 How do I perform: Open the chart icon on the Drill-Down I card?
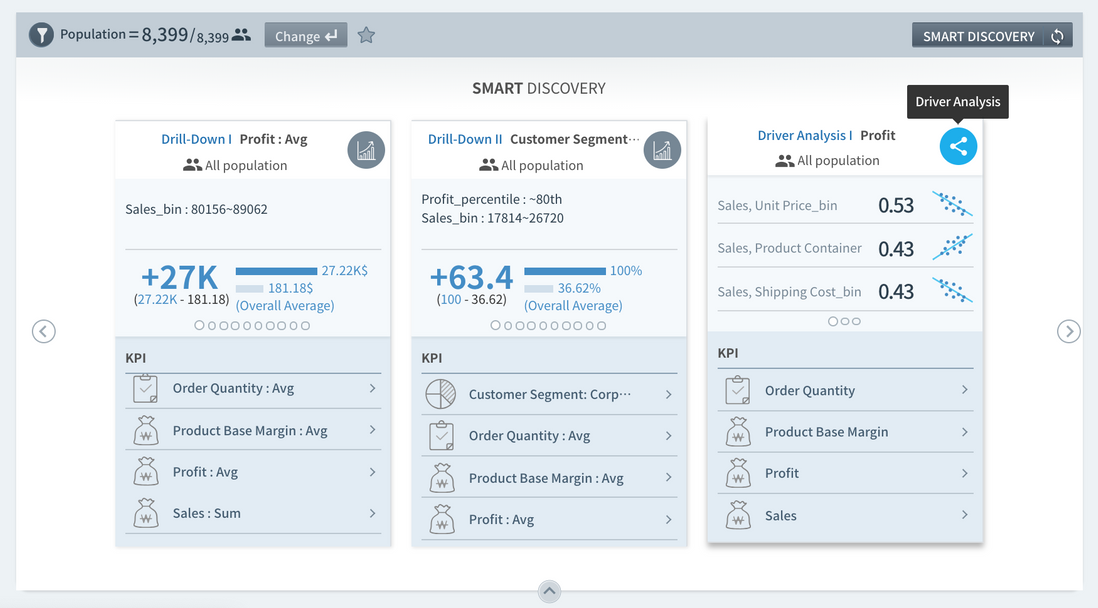coord(366,150)
